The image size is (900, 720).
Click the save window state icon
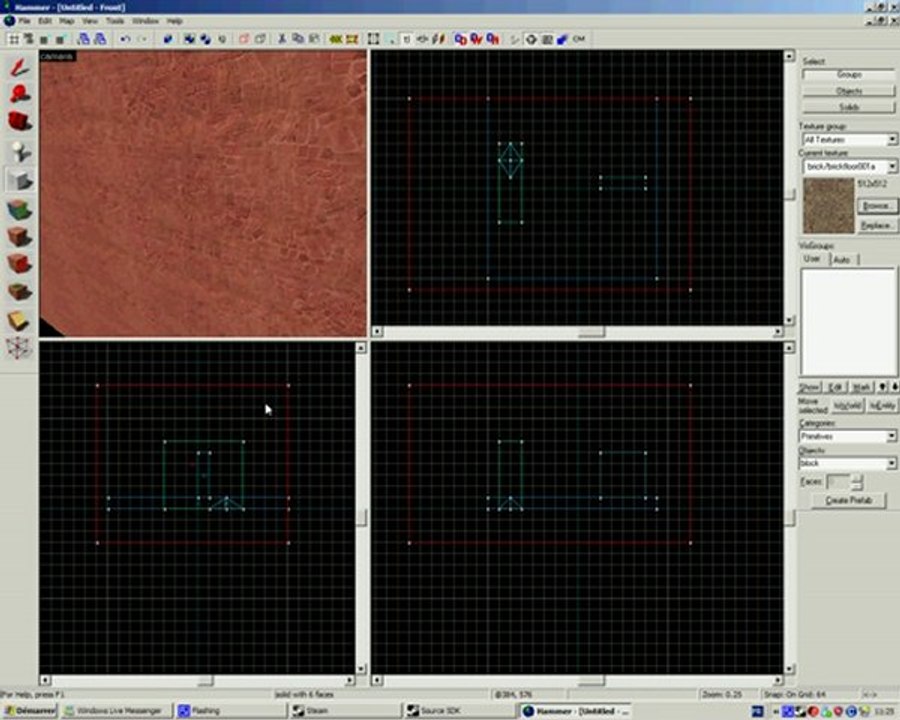100,39
